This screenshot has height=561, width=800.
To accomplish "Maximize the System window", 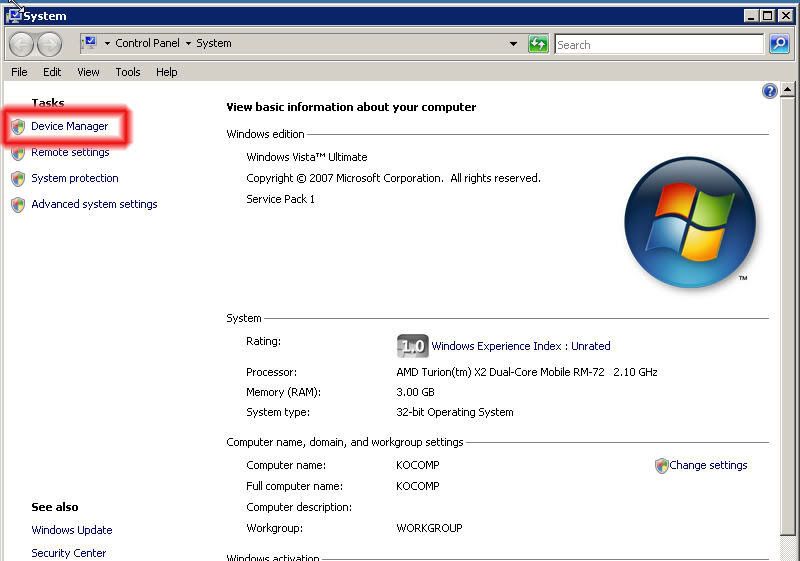I will coord(767,16).
